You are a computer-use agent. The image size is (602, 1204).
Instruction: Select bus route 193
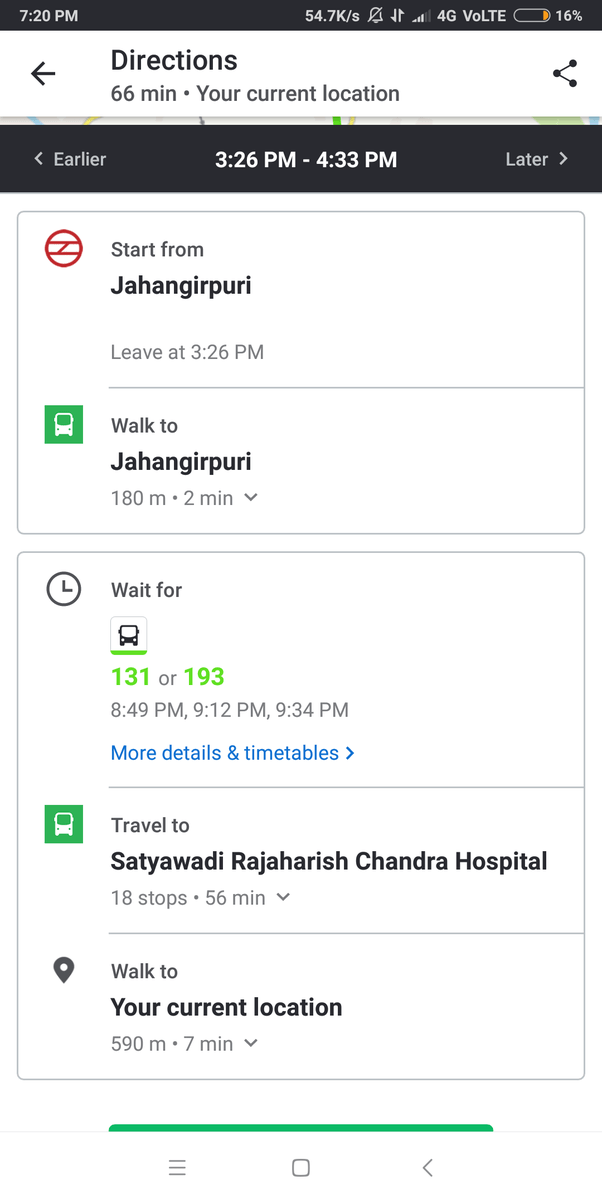(x=204, y=677)
